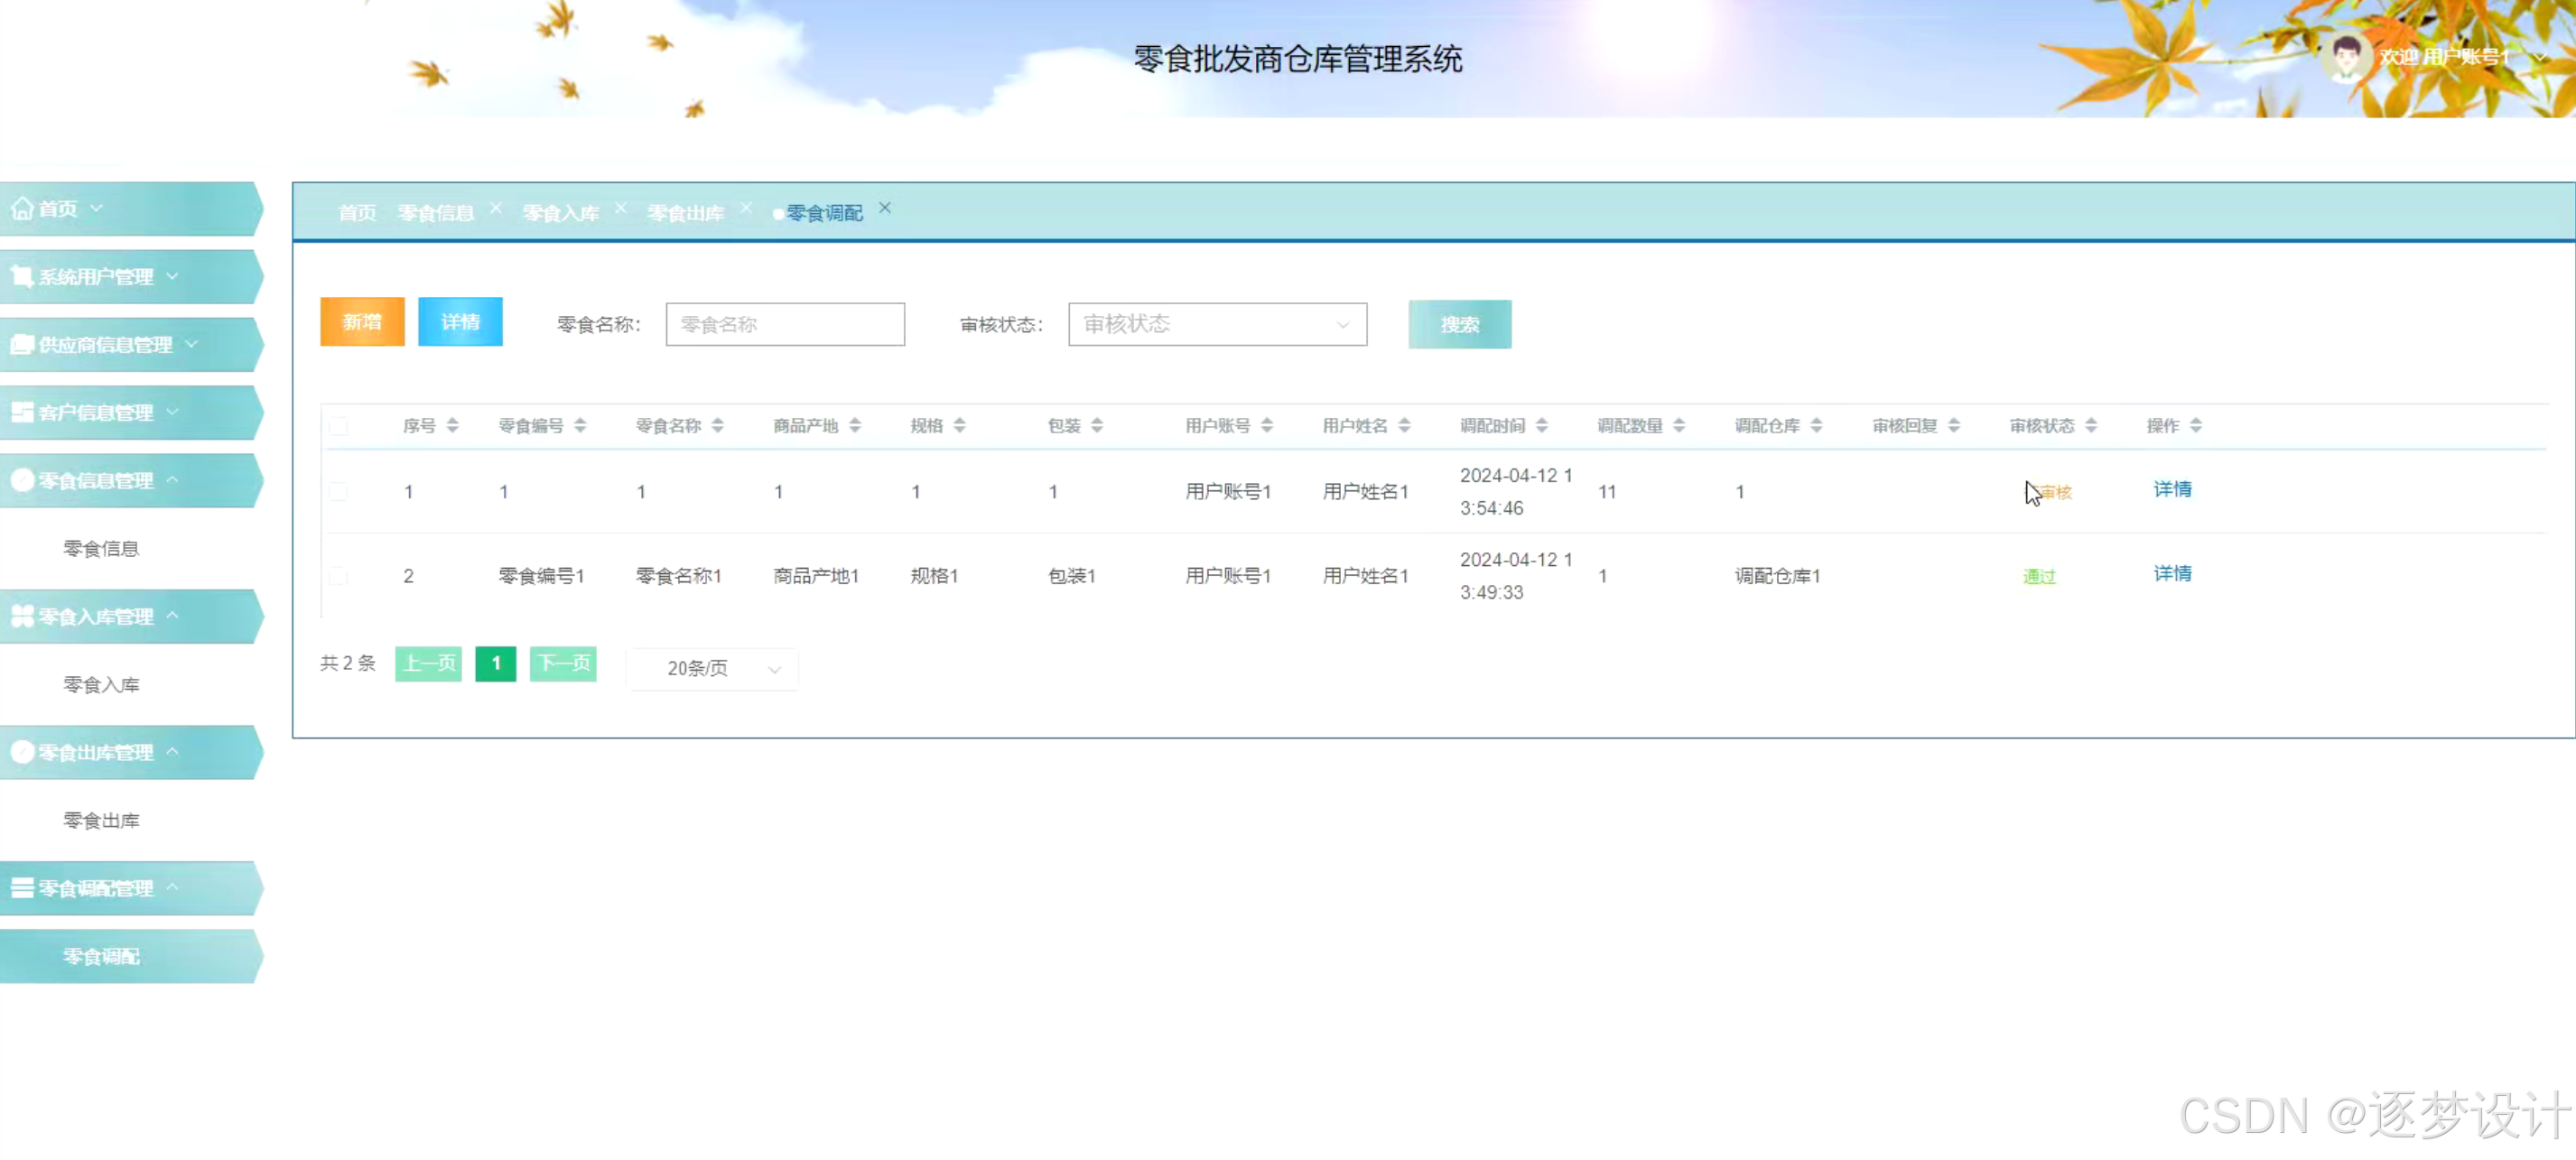Click the home icon in the sidebar

click(x=22, y=208)
